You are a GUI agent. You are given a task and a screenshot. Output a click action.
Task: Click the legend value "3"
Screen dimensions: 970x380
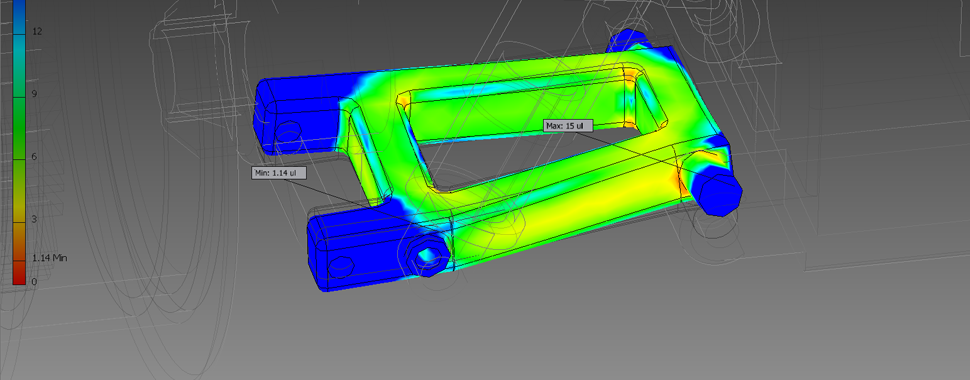pos(35,219)
